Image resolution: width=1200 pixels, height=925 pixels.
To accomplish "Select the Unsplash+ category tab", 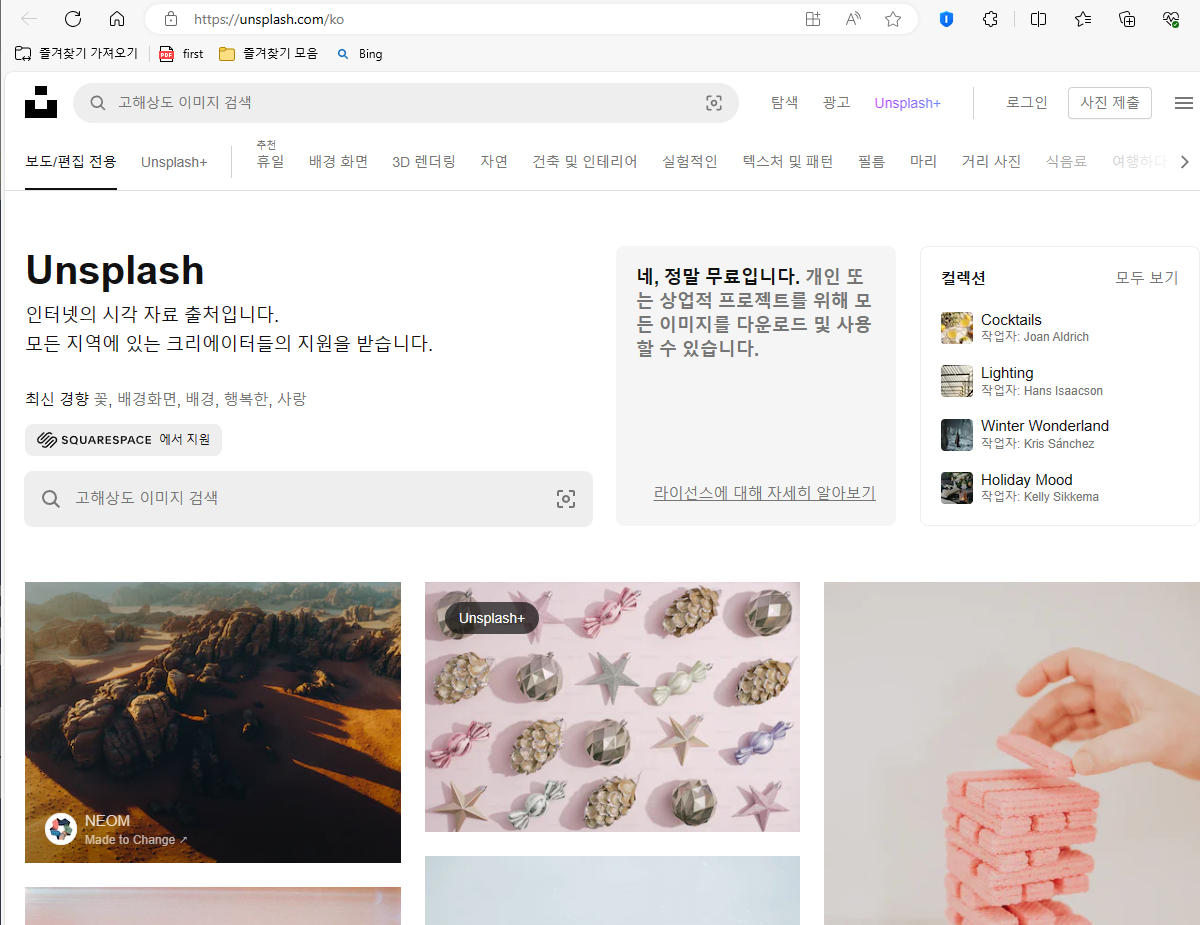I will pyautogui.click(x=174, y=162).
